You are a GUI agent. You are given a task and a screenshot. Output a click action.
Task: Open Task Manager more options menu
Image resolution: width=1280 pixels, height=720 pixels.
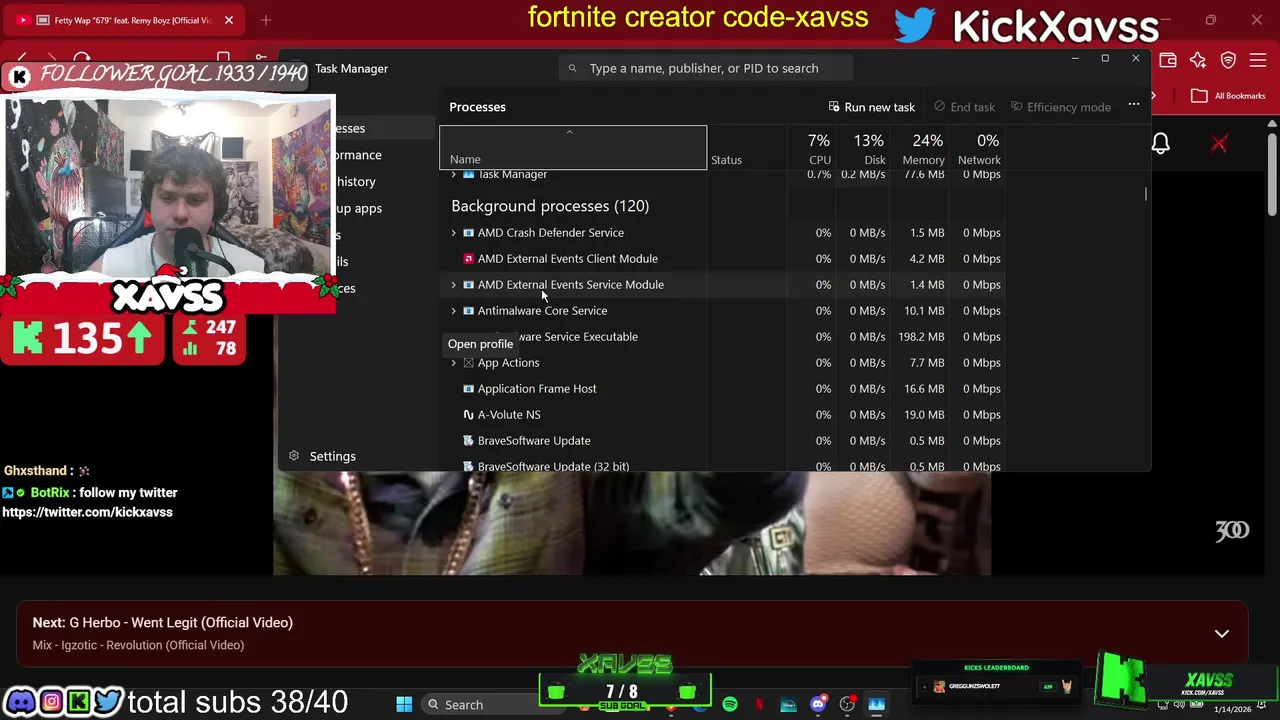[1134, 106]
